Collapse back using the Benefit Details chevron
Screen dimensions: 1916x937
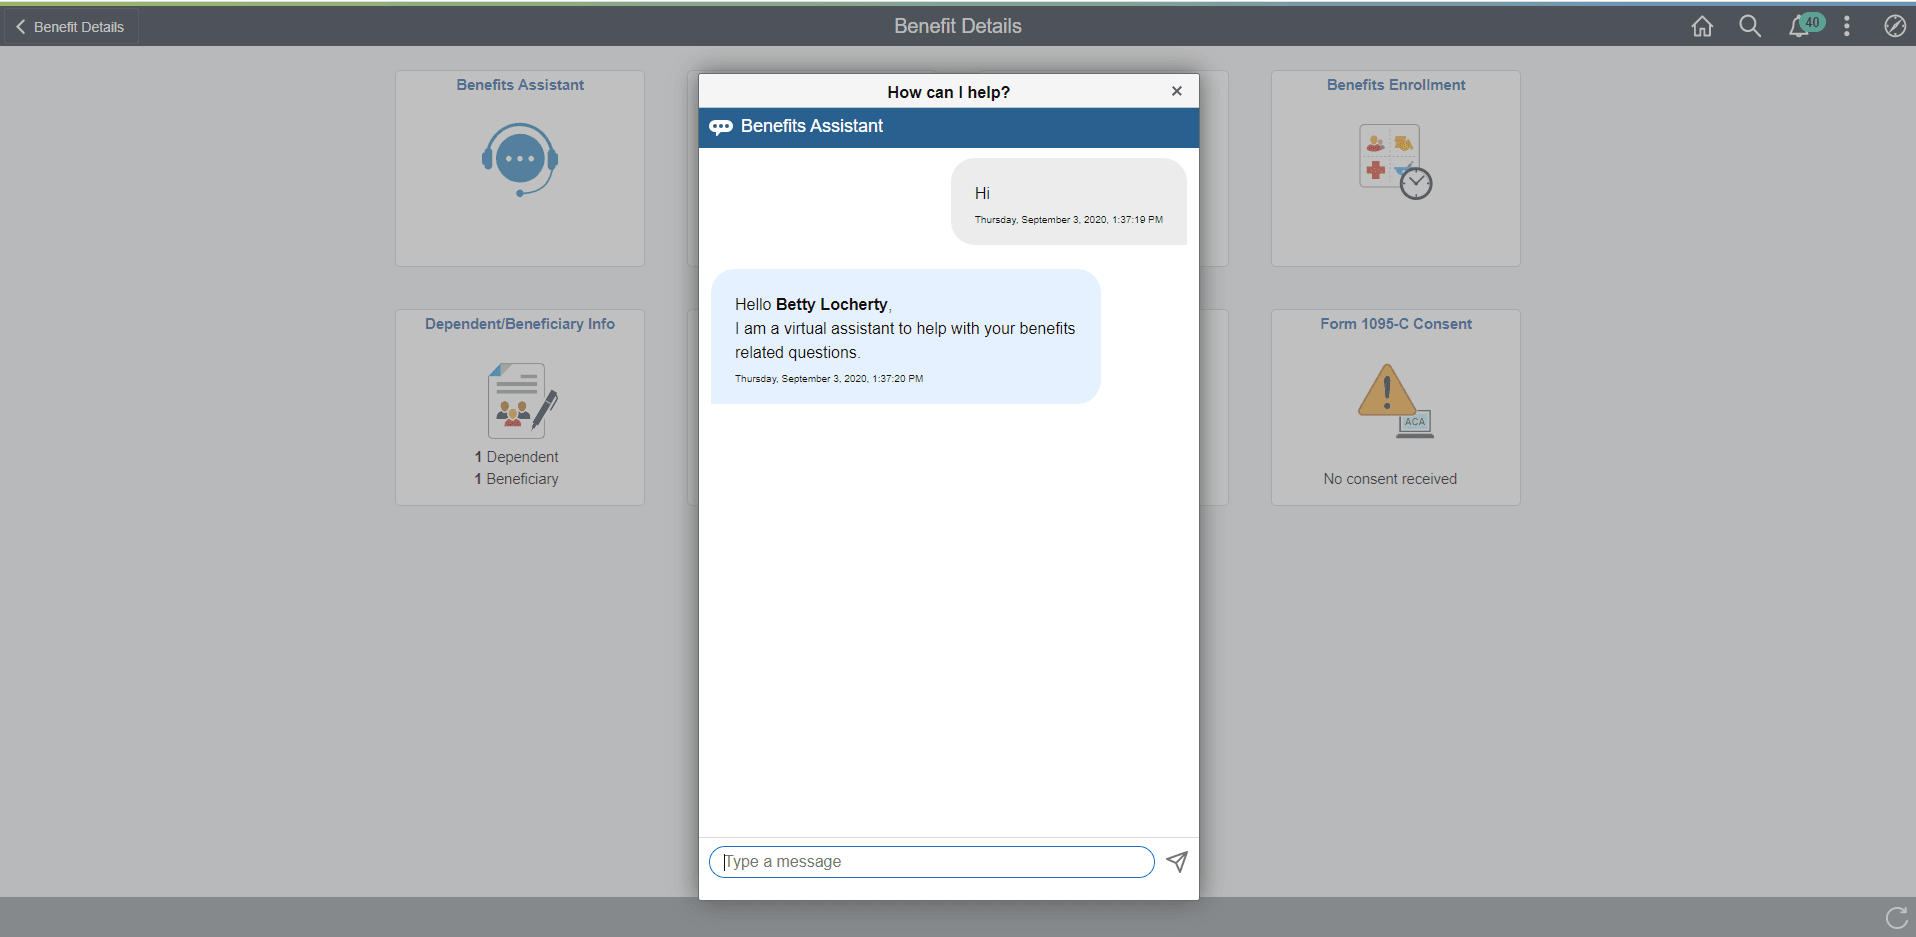click(20, 26)
